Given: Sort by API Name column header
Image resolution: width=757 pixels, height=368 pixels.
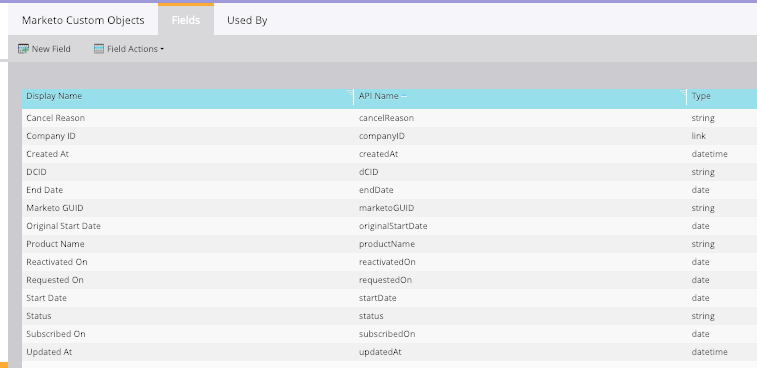Looking at the screenshot, I should tap(378, 96).
